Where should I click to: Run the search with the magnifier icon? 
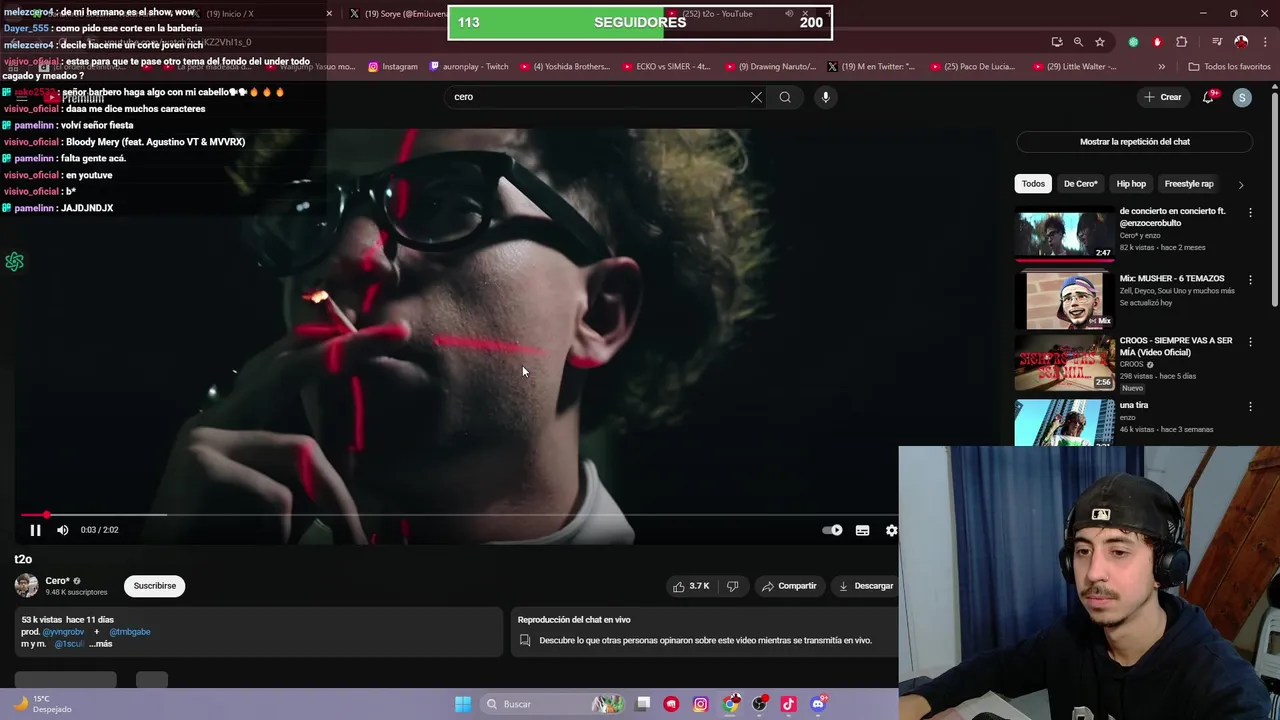(x=785, y=97)
